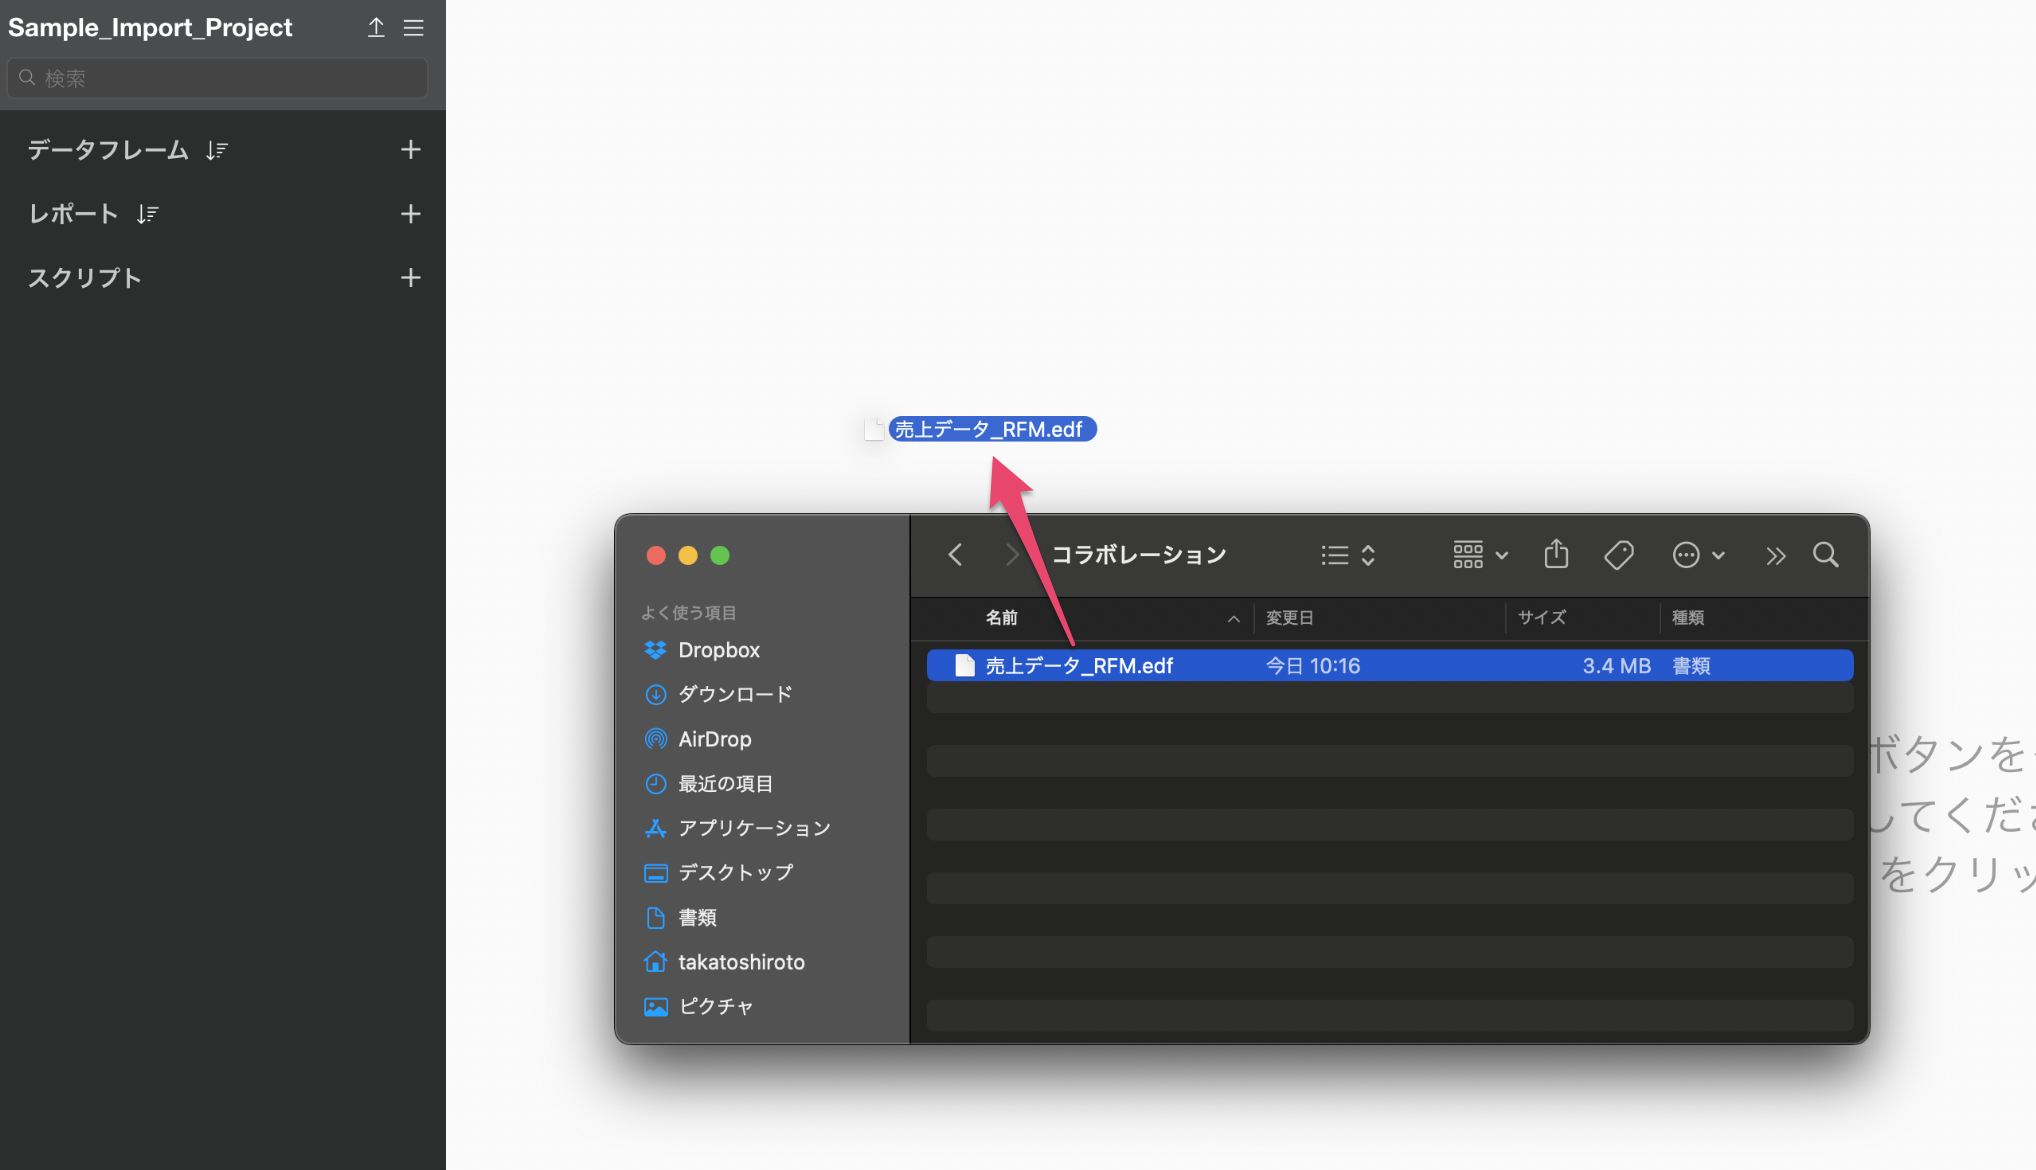The height and width of the screenshot is (1170, 2036).
Task: Sort by 名前 column header
Action: point(1002,618)
